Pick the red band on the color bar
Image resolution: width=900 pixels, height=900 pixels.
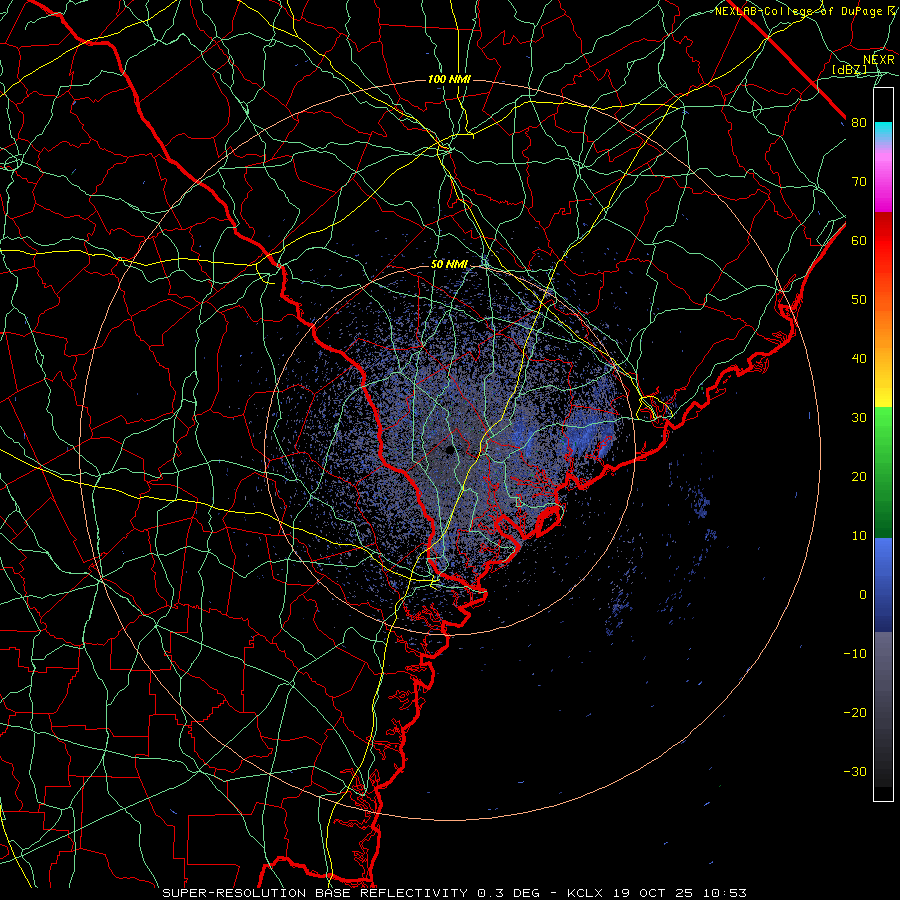coord(883,241)
